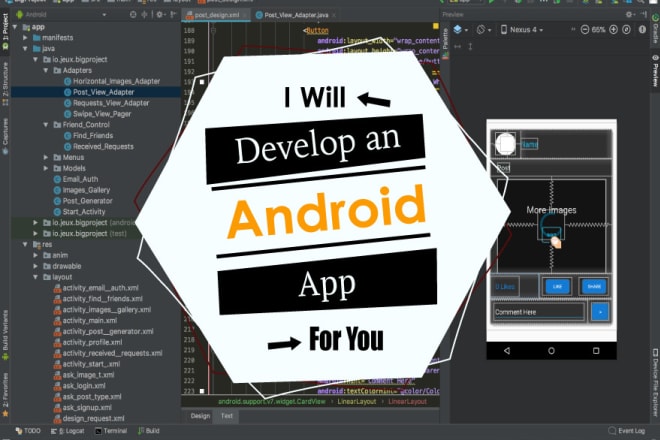Collapse the Adapters package
Screen dimensions: 660x440
pyautogui.click(x=46, y=71)
